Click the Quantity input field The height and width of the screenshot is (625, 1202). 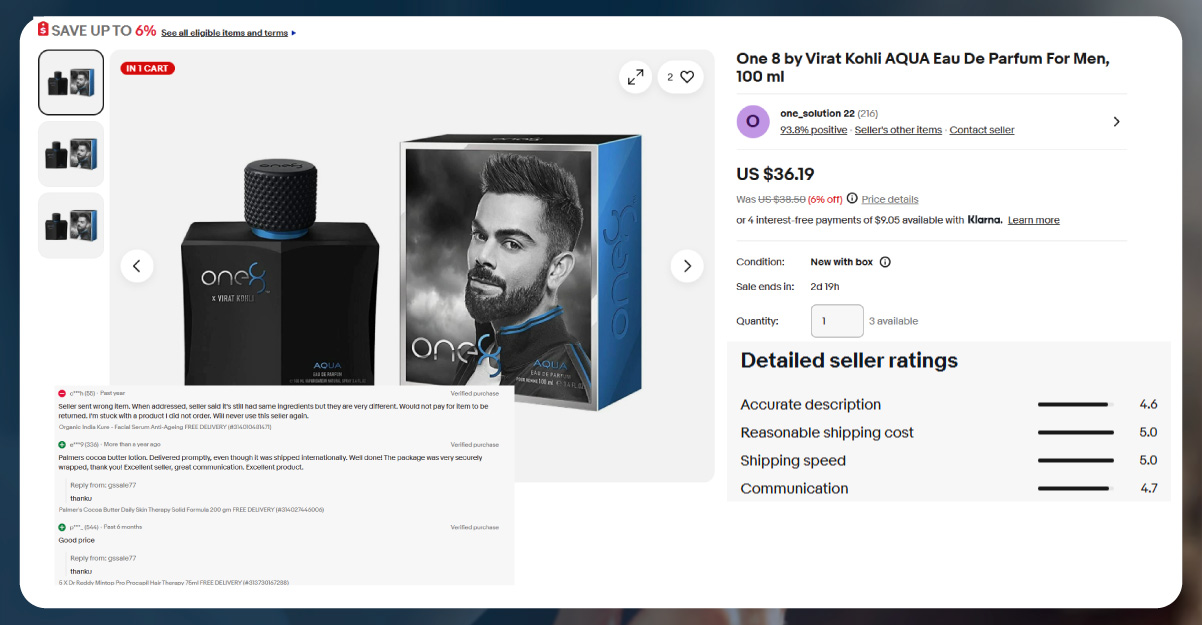click(837, 320)
